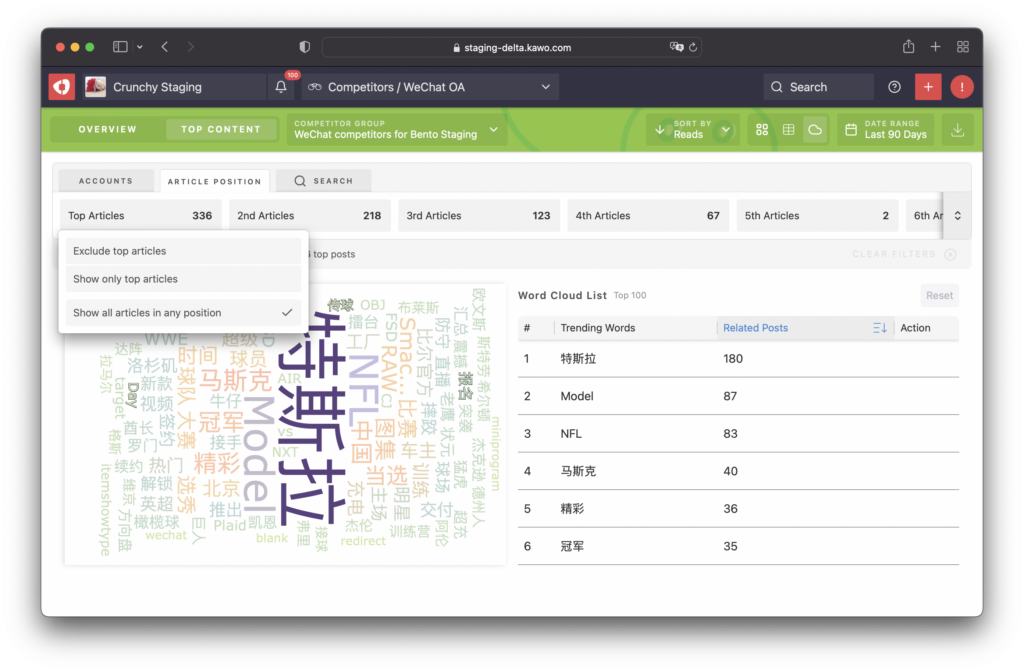Screen dimensions: 1024x671
Task: Click the word Model in the cloud
Action: [259, 454]
